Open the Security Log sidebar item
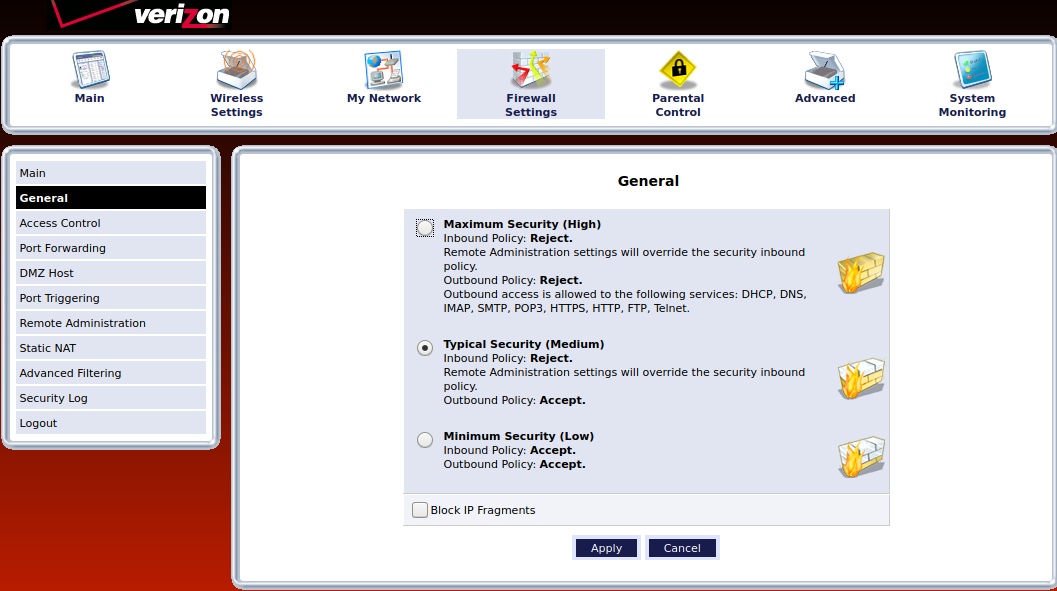 pyautogui.click(x=110, y=398)
